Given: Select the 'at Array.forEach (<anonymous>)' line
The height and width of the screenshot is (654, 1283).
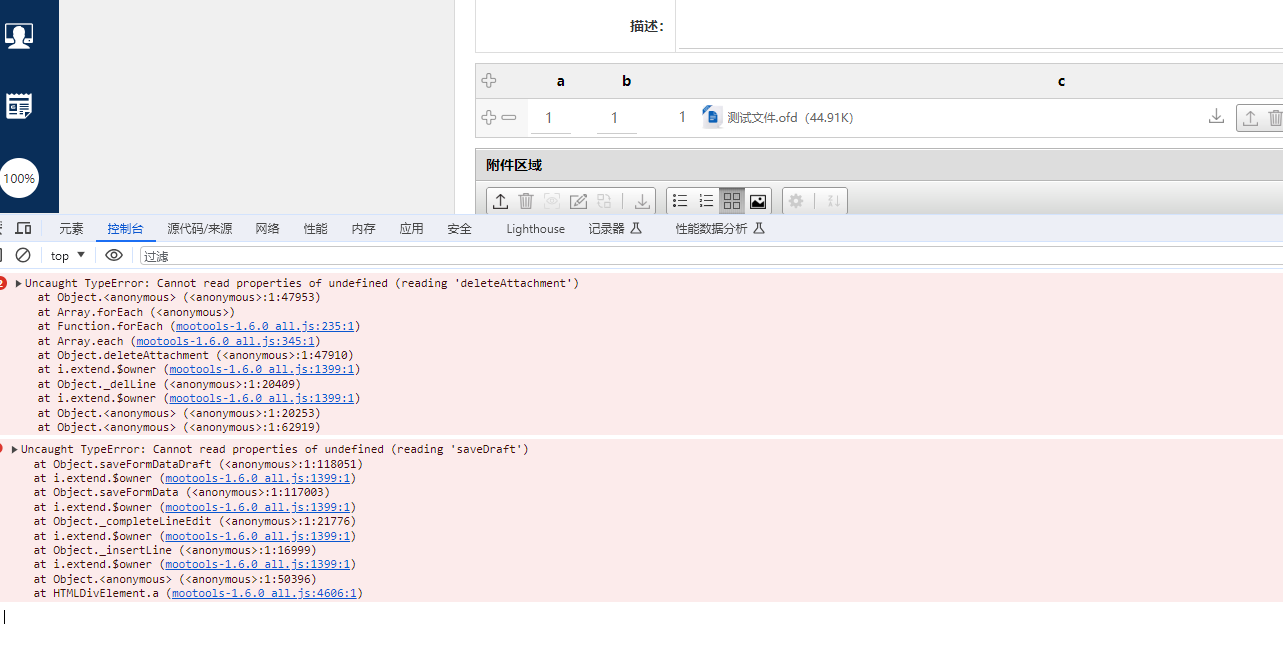Looking at the screenshot, I should (136, 312).
